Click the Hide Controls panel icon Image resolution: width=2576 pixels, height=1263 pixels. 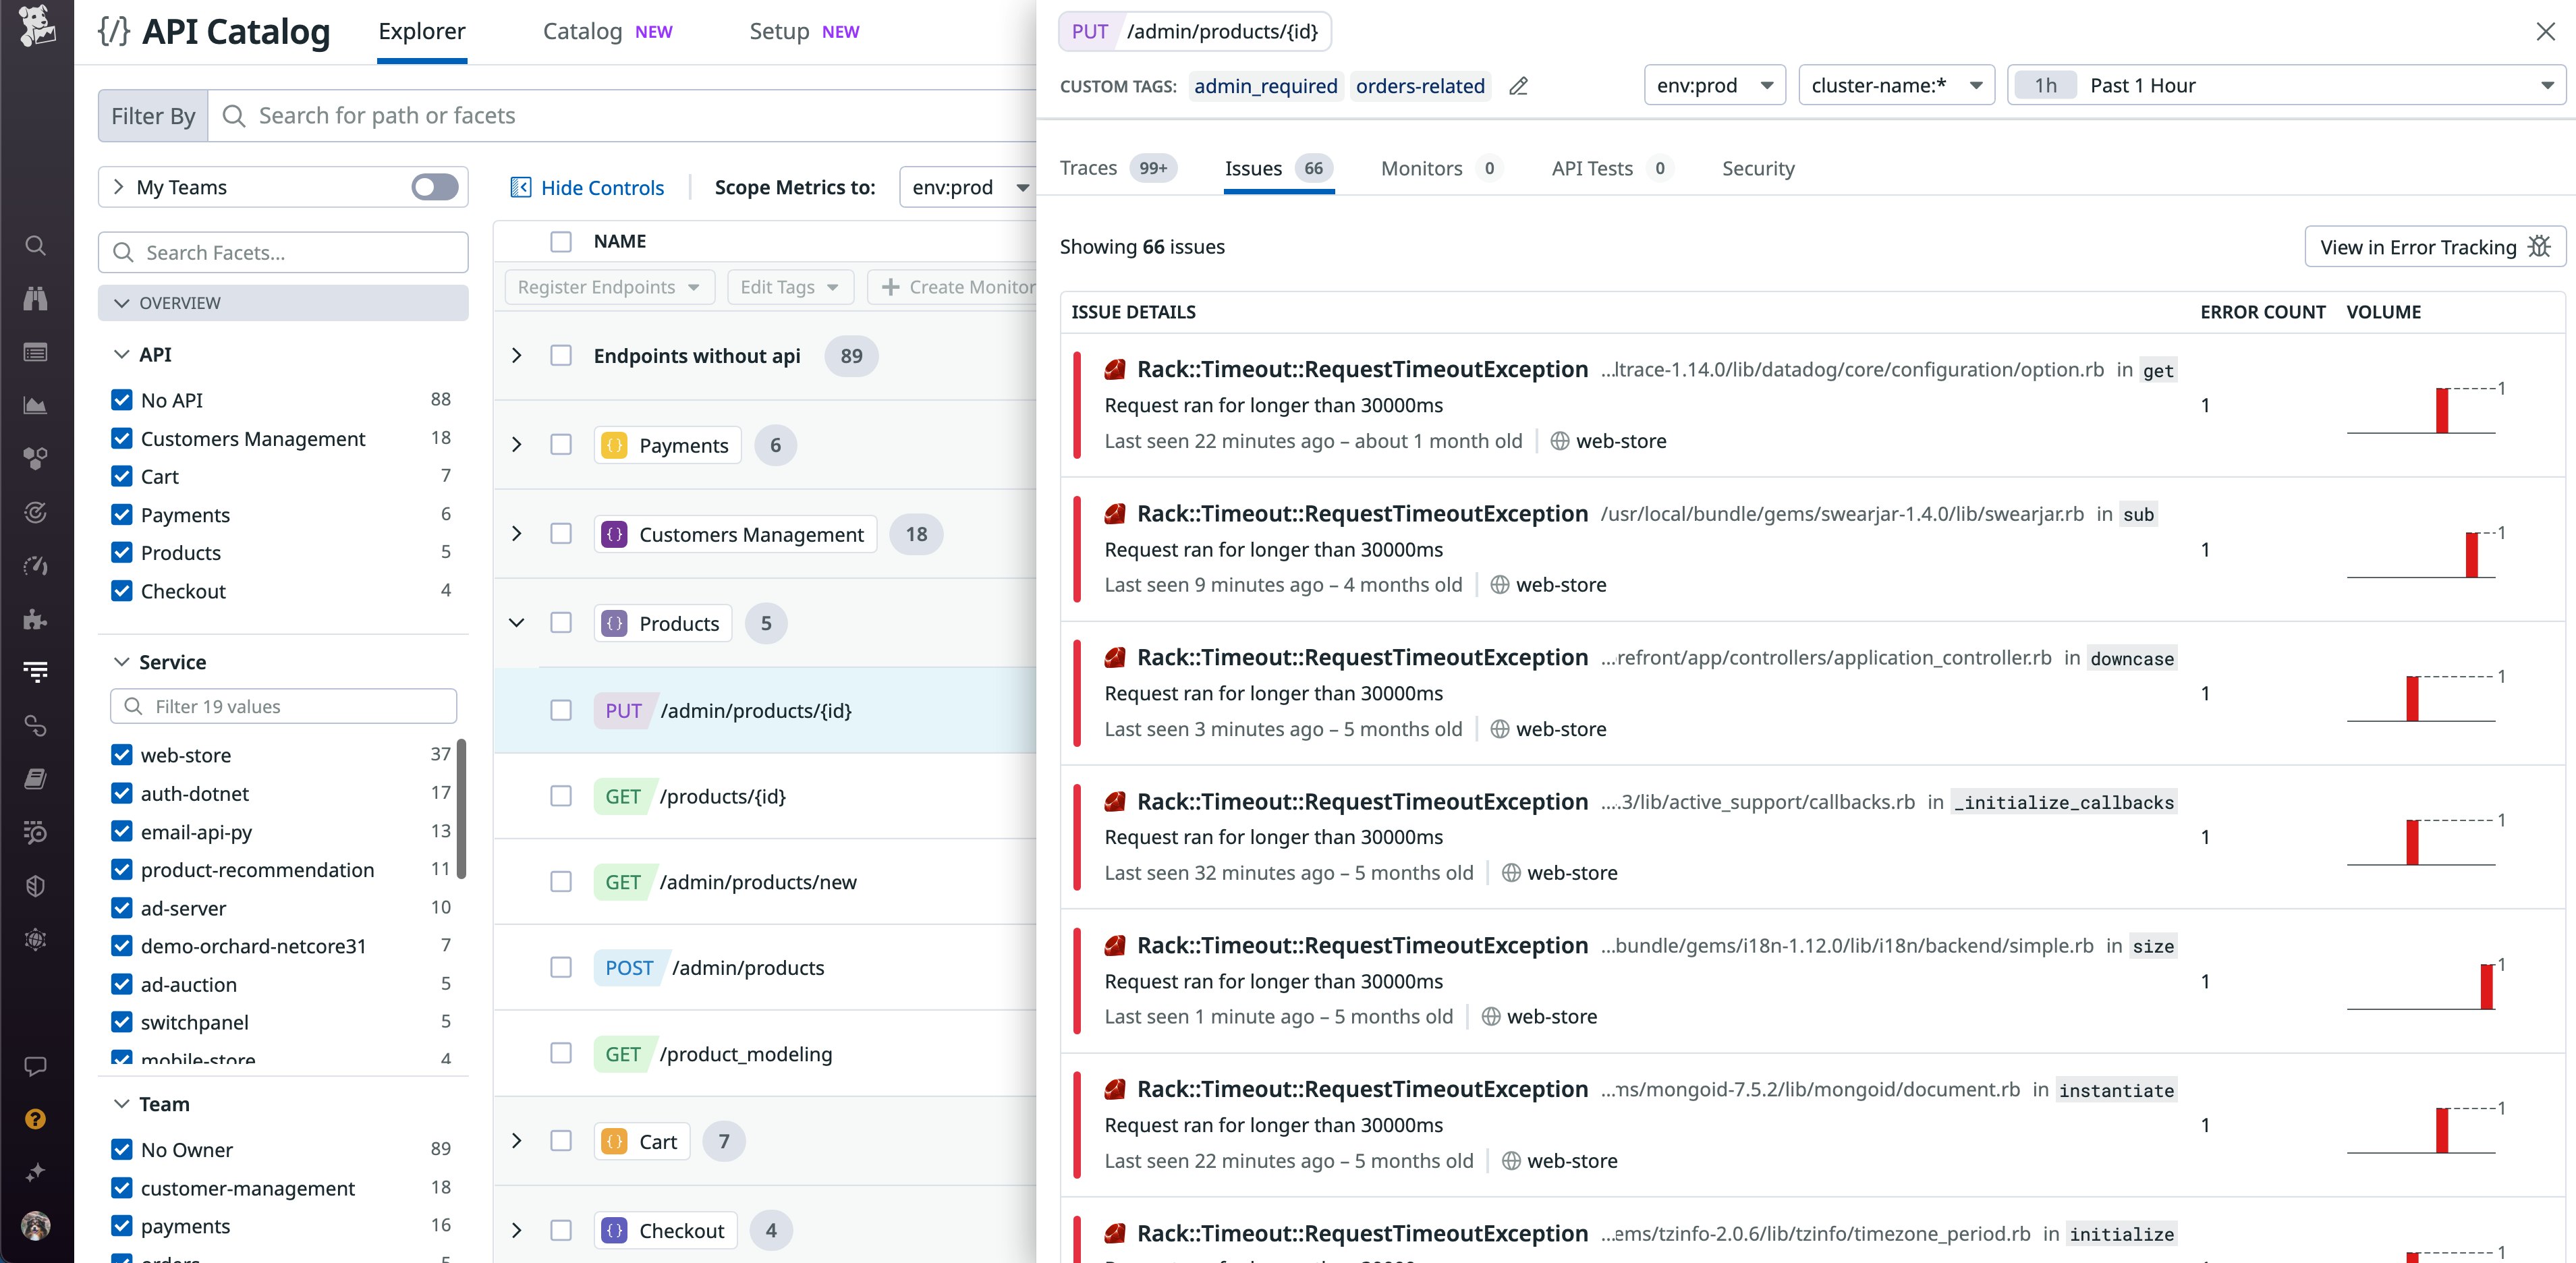point(520,187)
